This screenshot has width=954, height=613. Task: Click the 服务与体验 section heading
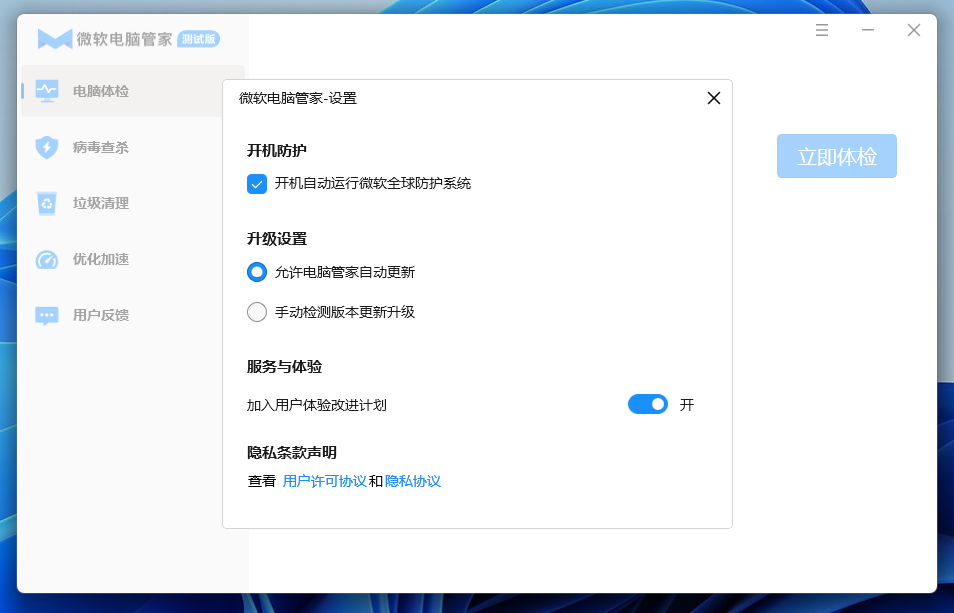[x=284, y=367]
